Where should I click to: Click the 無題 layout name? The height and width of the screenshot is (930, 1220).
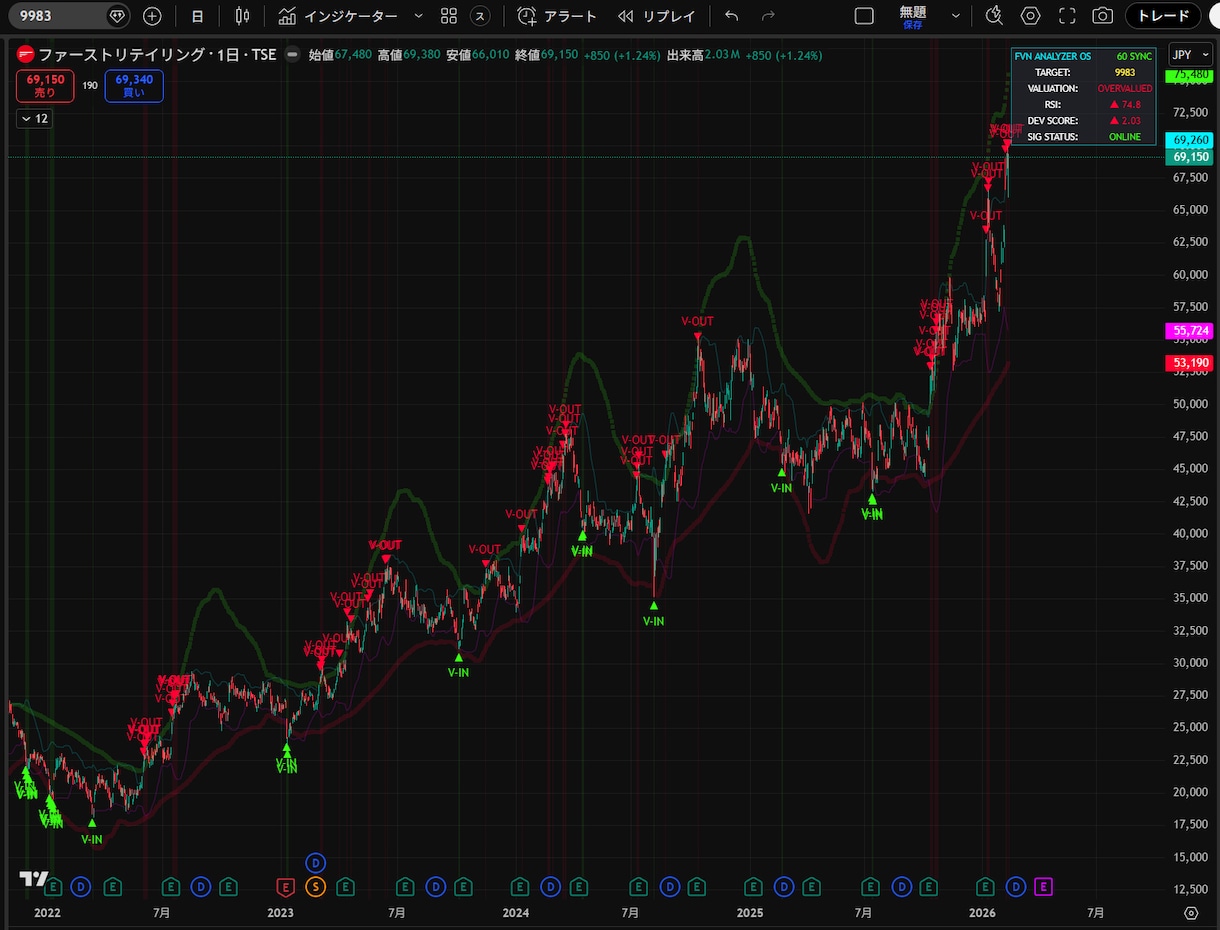tap(912, 12)
